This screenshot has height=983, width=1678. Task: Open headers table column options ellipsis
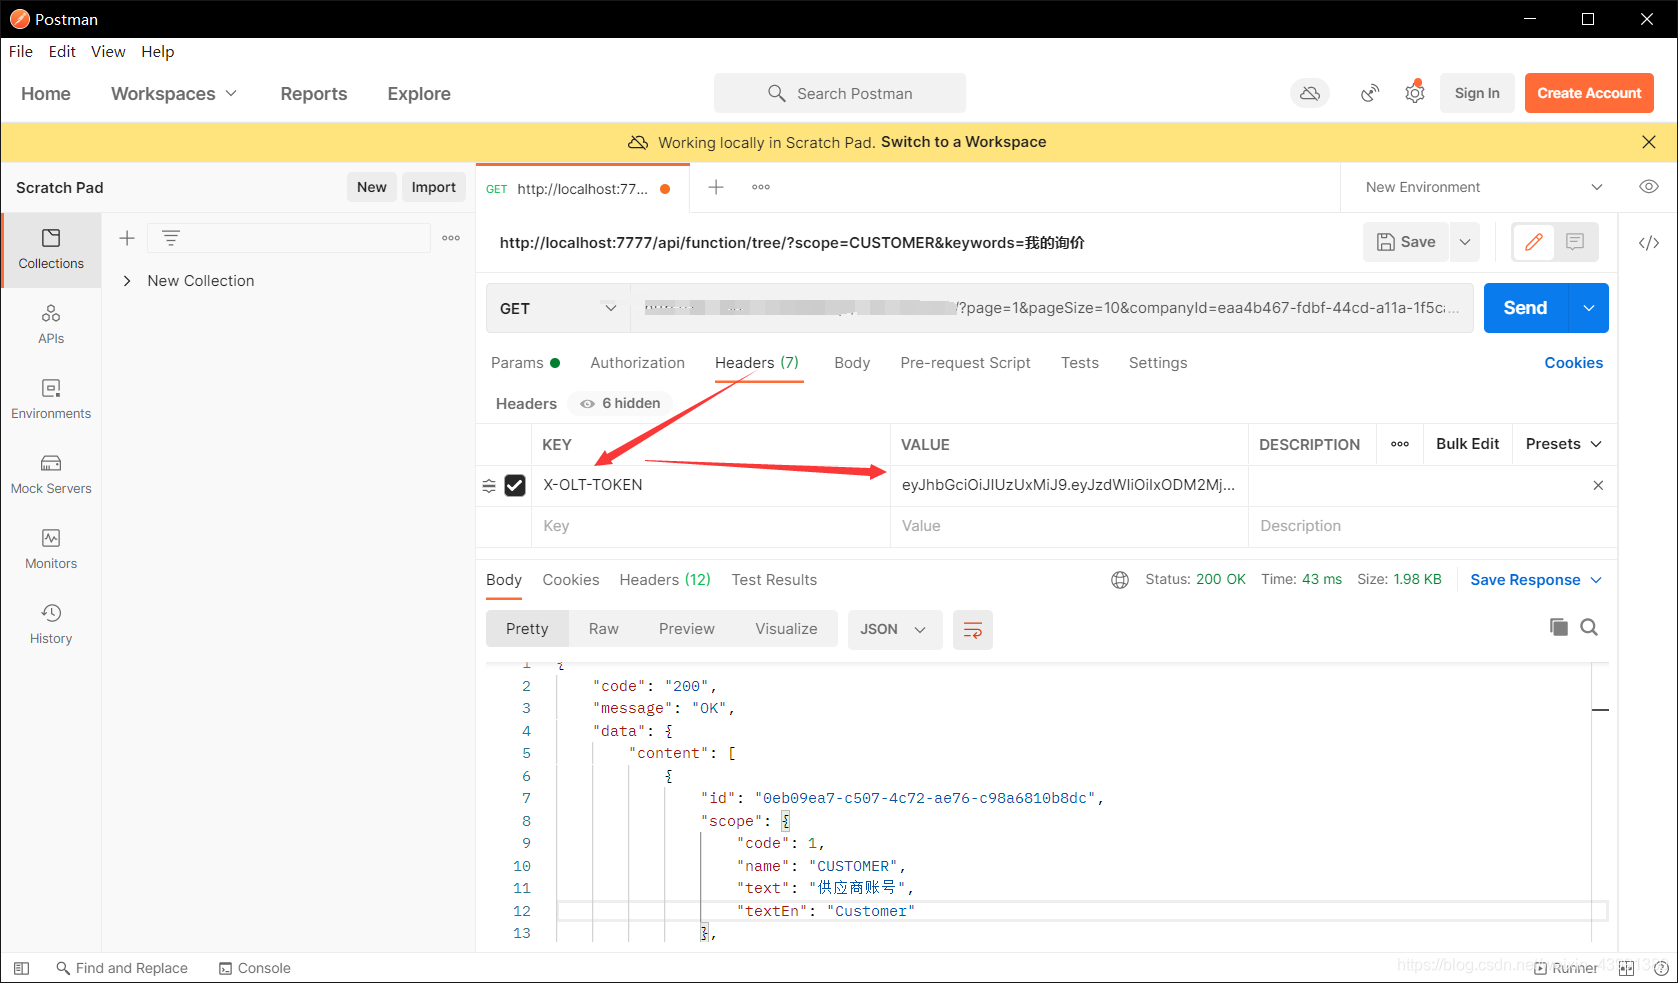click(1400, 444)
